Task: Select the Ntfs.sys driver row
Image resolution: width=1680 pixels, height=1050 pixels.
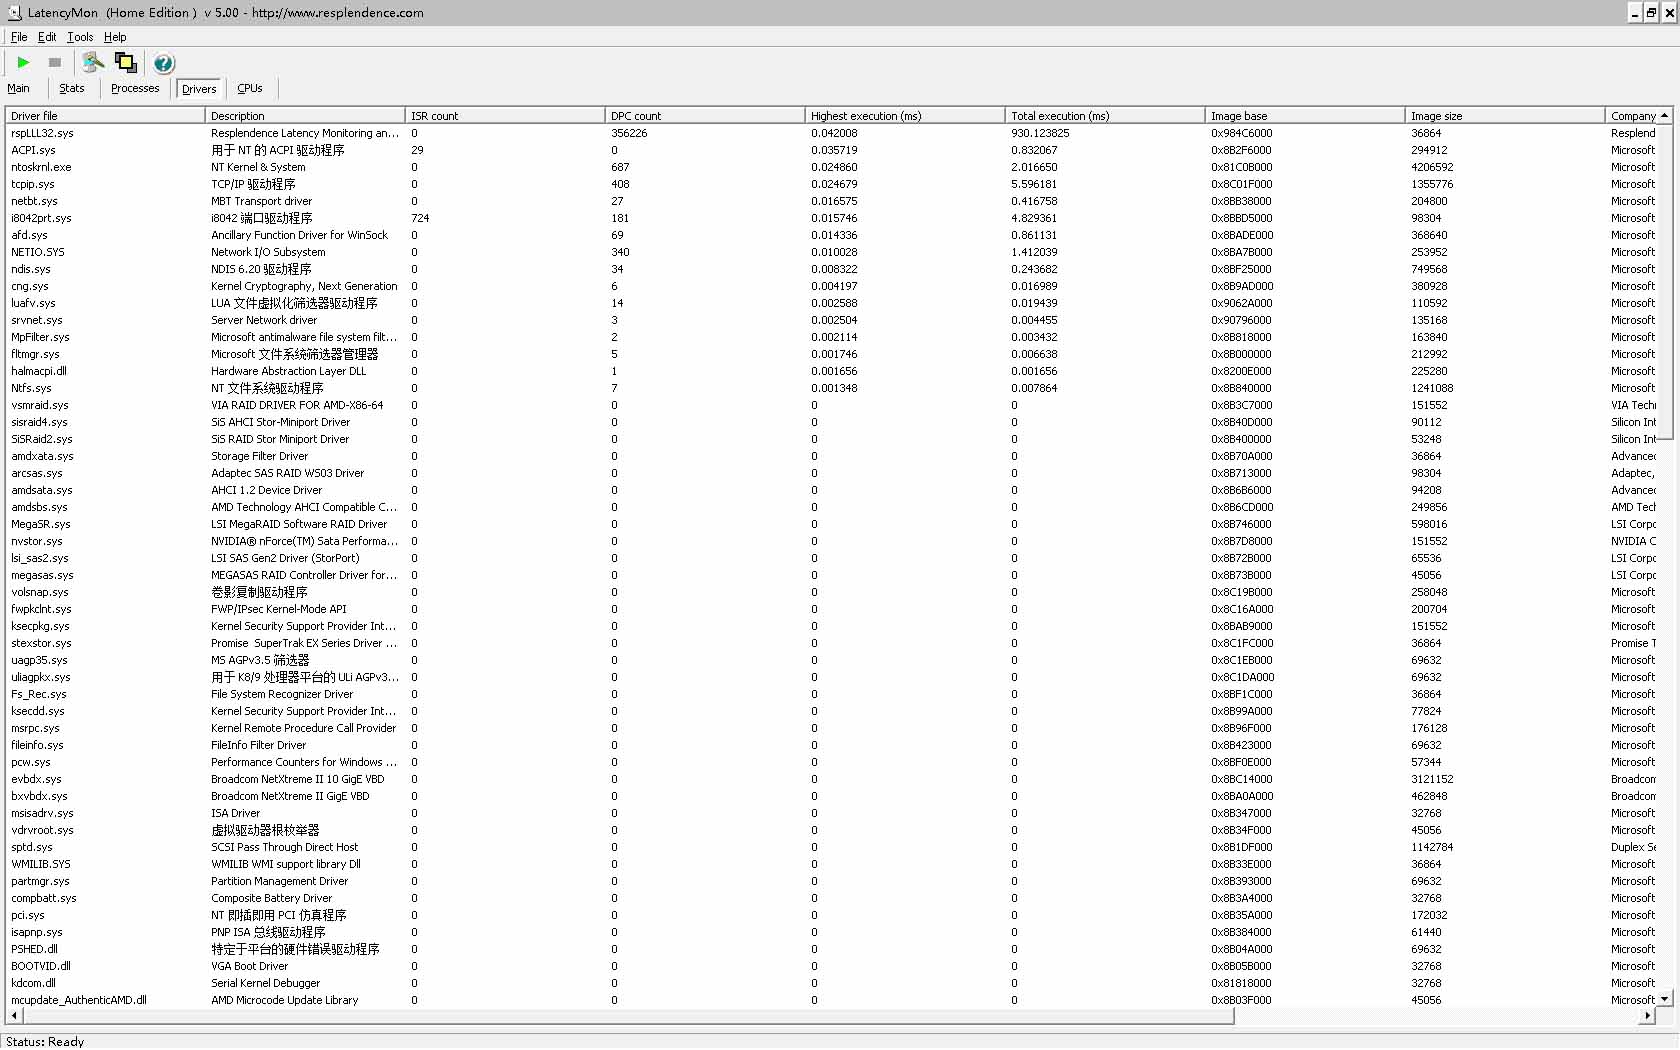Action: [831, 388]
